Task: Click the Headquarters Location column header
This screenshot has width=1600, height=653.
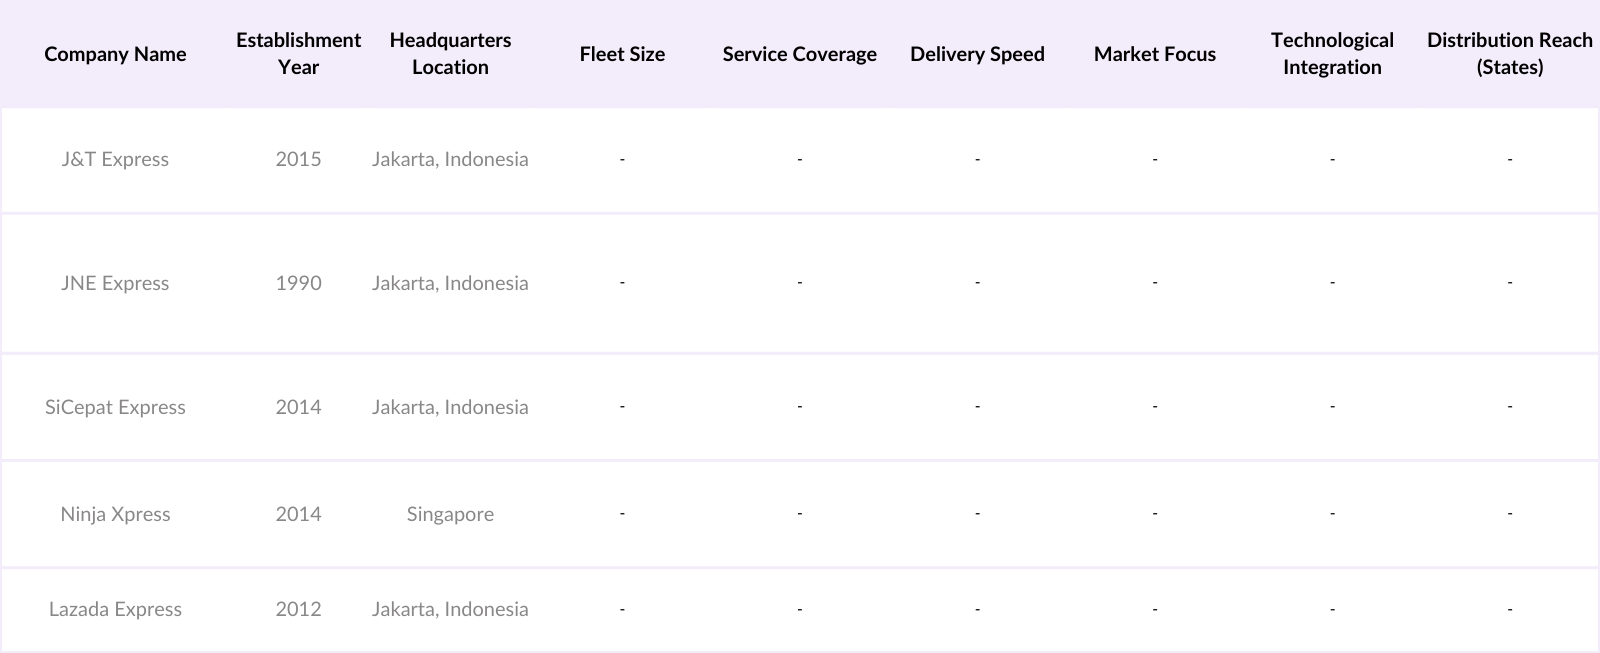Action: tap(450, 54)
